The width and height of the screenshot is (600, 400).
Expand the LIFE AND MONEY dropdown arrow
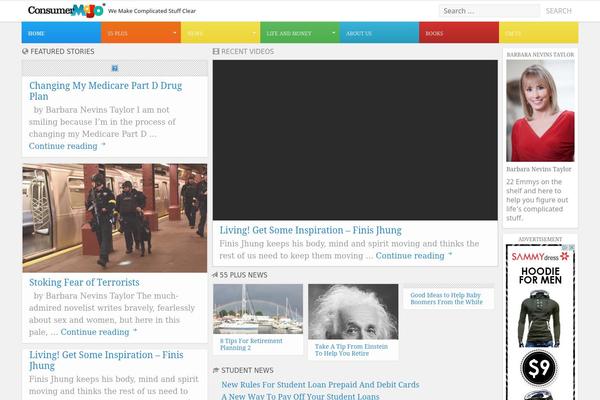[x=334, y=33]
